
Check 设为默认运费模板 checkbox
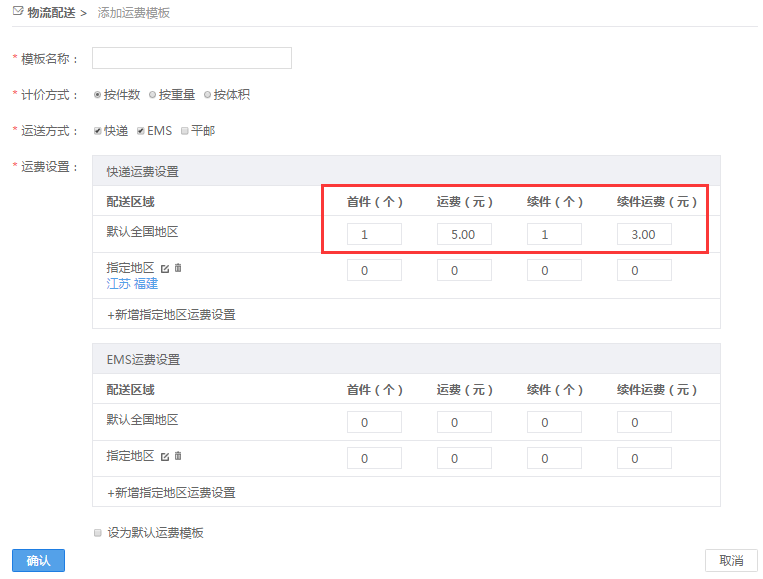point(97,533)
